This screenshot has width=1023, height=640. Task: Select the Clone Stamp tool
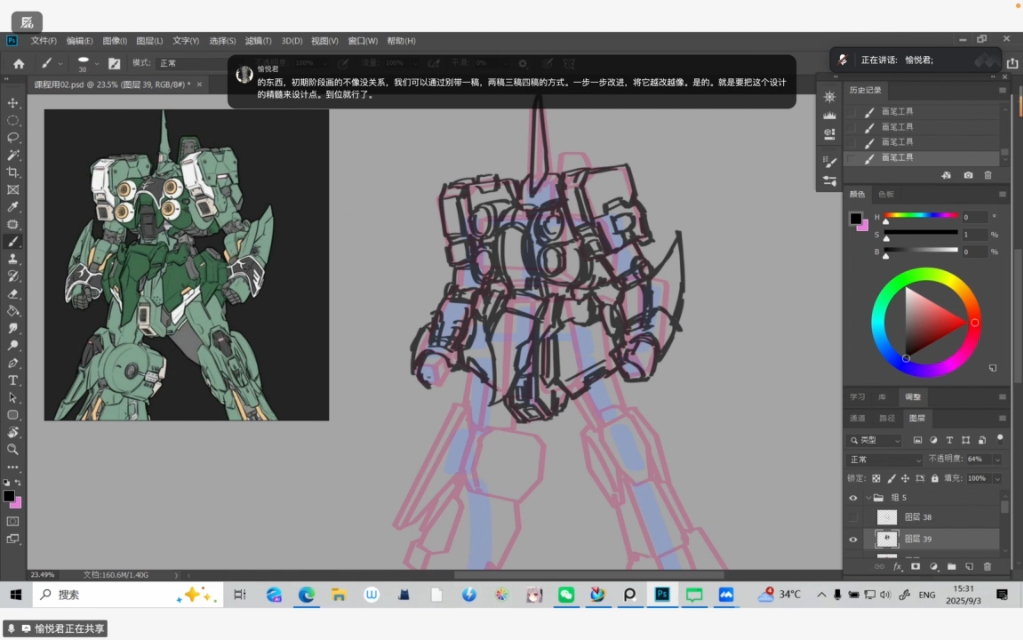pyautogui.click(x=13, y=259)
